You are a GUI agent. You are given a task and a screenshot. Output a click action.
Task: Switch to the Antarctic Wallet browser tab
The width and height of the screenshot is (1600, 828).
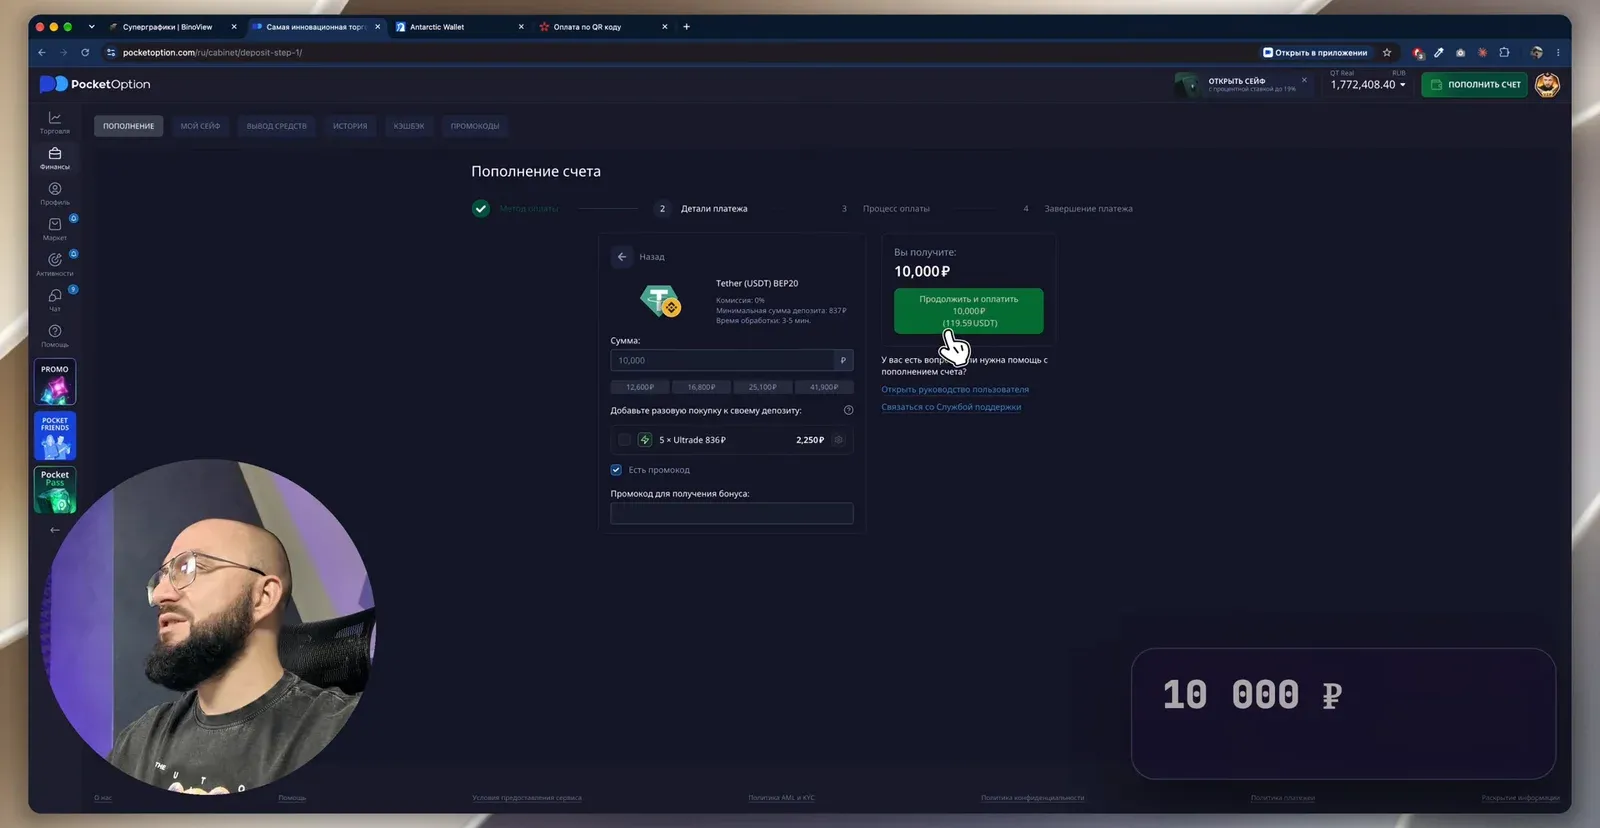click(x=459, y=27)
